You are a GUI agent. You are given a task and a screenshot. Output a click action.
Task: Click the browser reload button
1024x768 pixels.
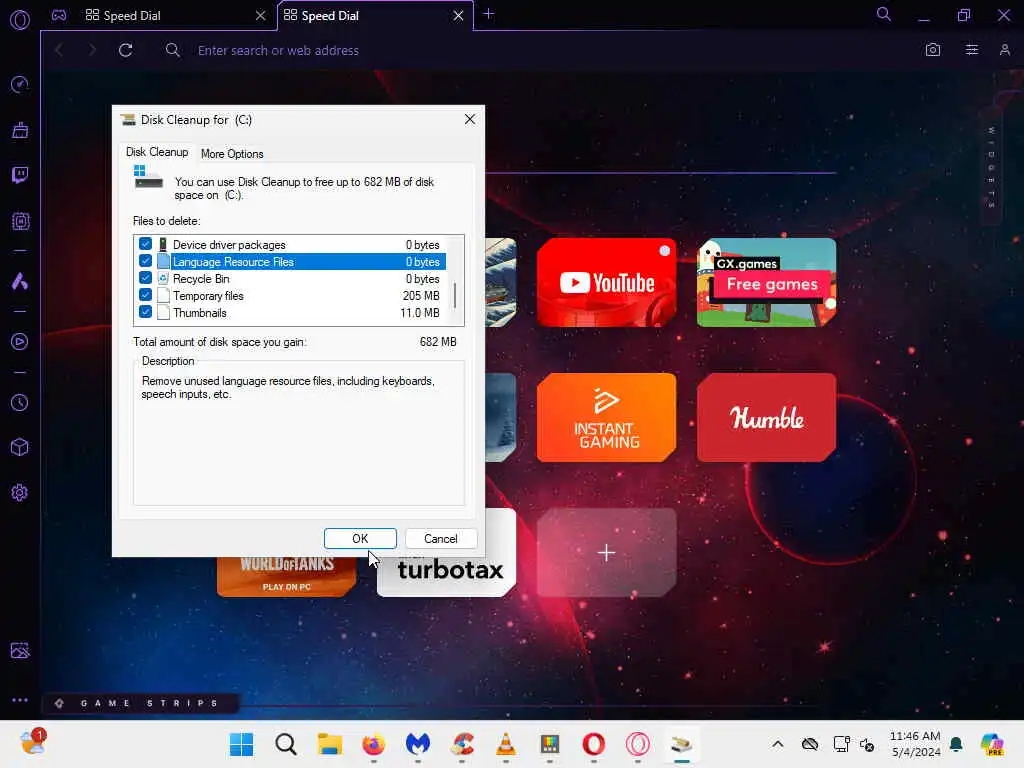(x=125, y=50)
